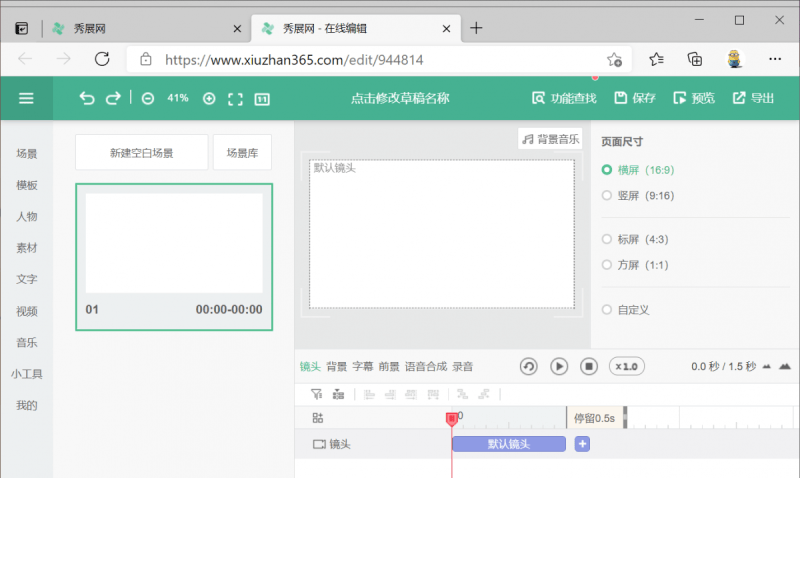The width and height of the screenshot is (800, 580).
Task: Select scene 01 thumbnail in the panel
Action: (x=174, y=242)
